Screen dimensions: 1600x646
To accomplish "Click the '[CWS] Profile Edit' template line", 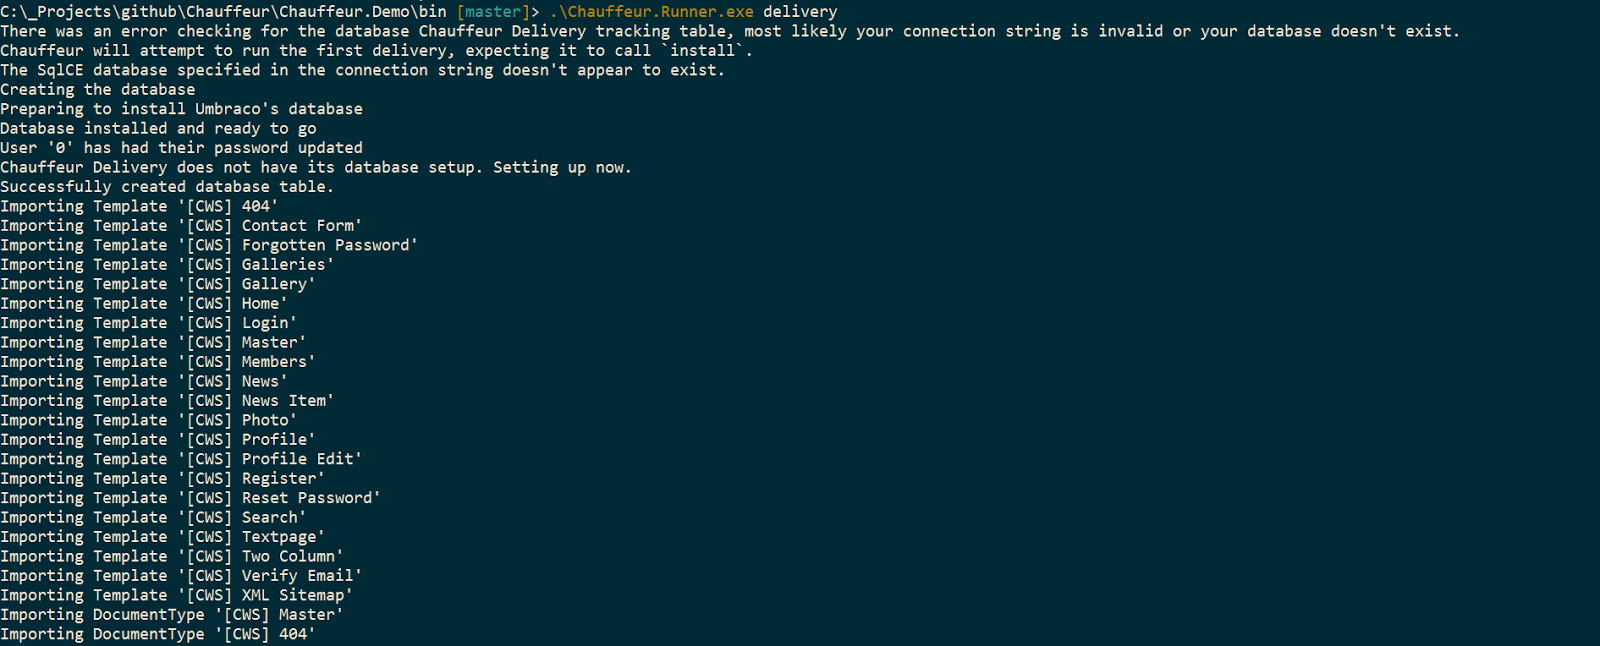I will pyautogui.click(x=181, y=459).
